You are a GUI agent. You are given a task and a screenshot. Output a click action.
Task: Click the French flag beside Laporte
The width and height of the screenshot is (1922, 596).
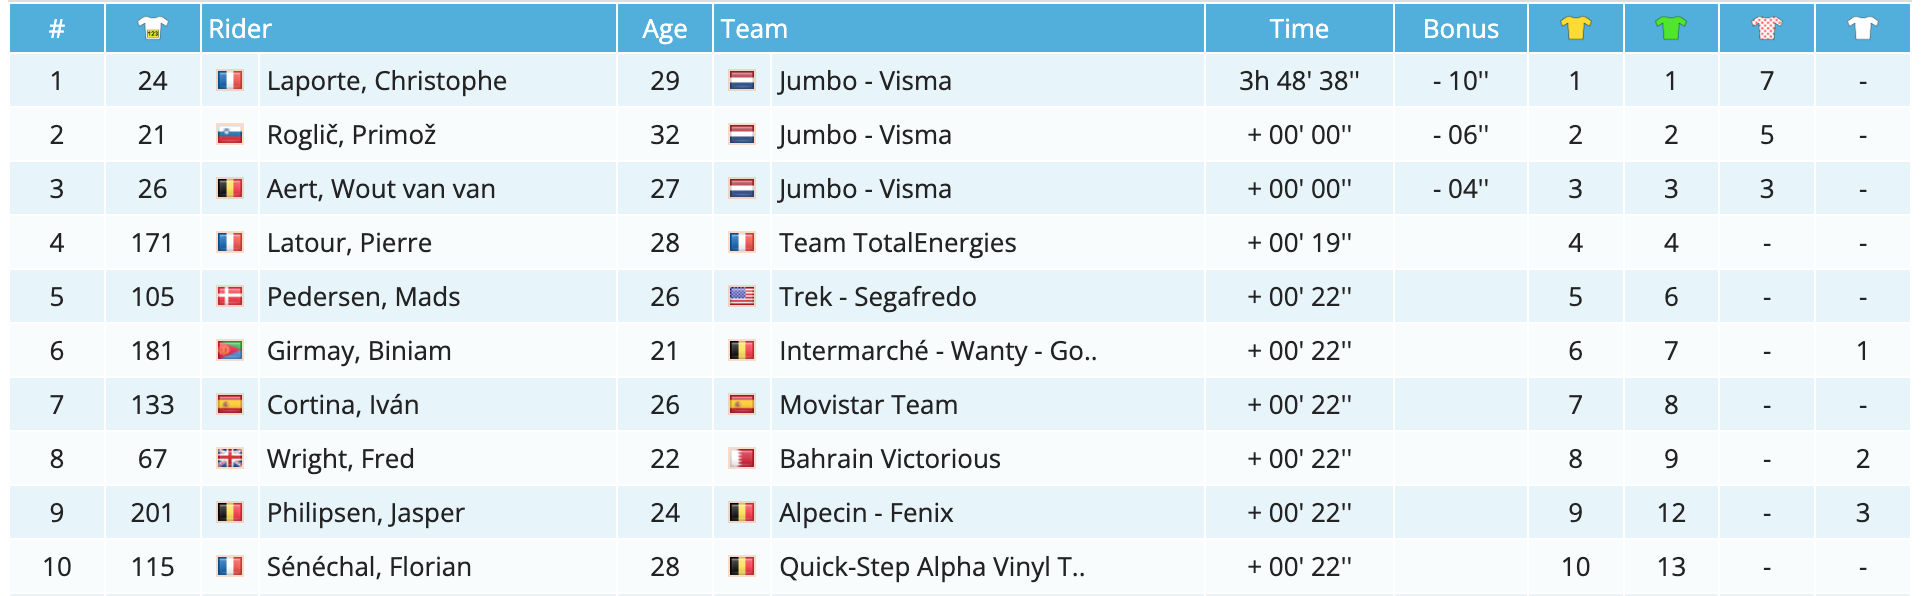click(x=230, y=80)
